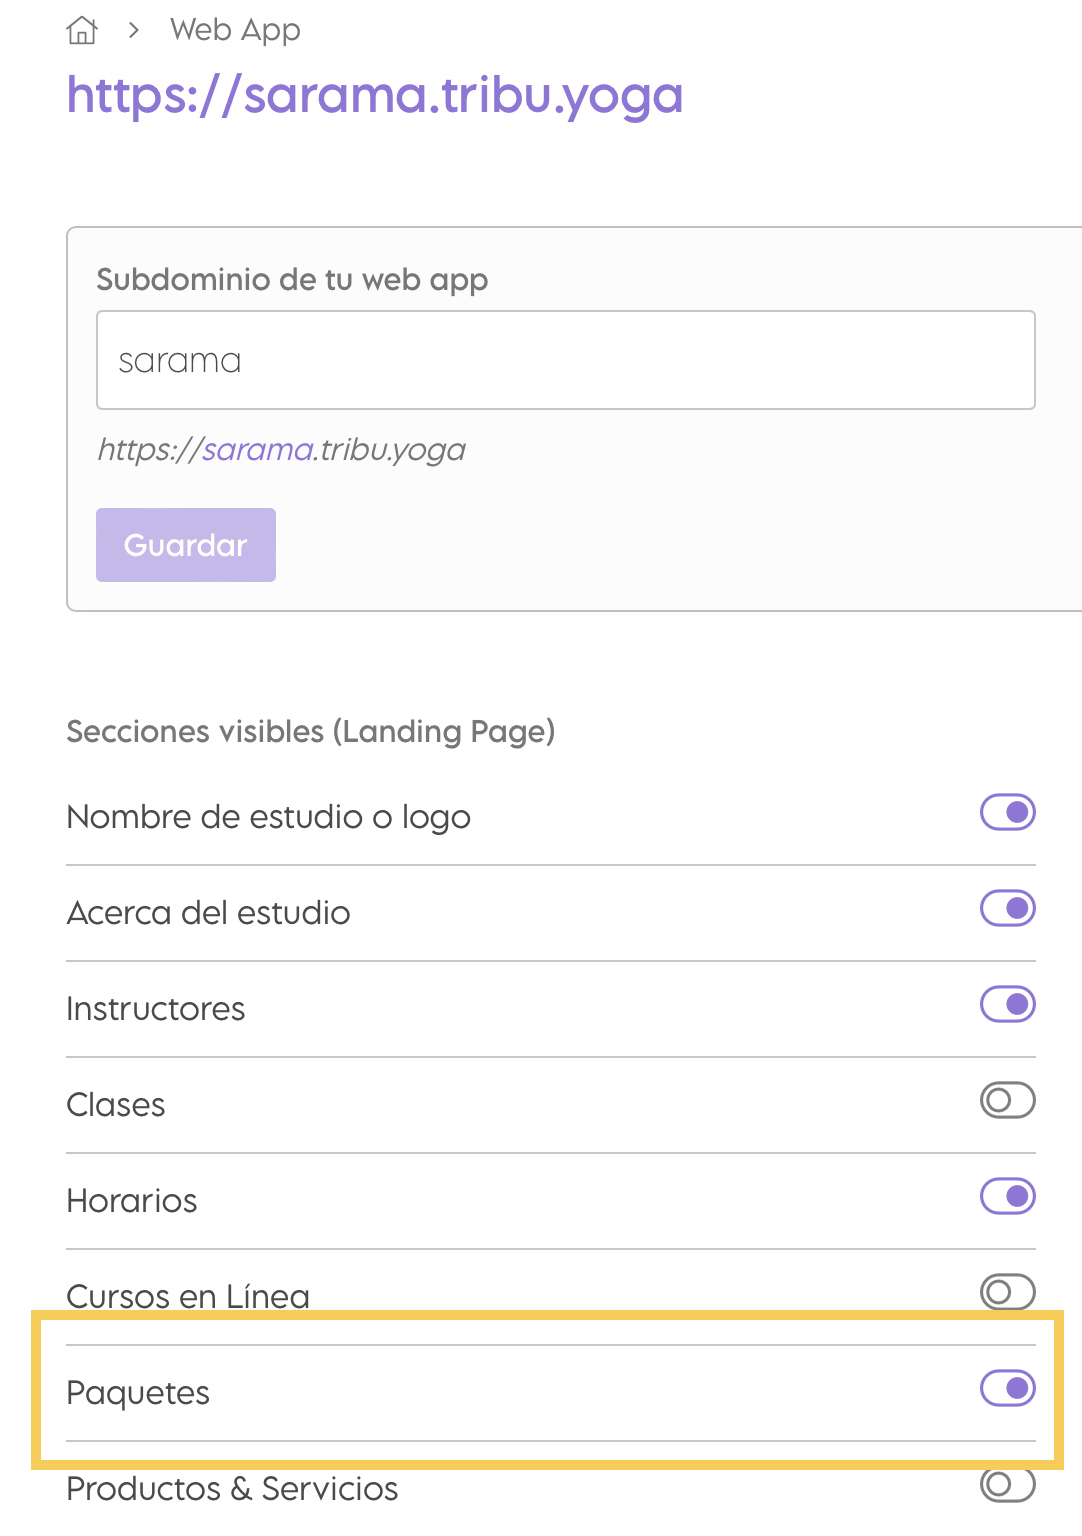Open the Web App breadcrumb item
Image resolution: width=1082 pixels, height=1536 pixels.
(x=235, y=31)
